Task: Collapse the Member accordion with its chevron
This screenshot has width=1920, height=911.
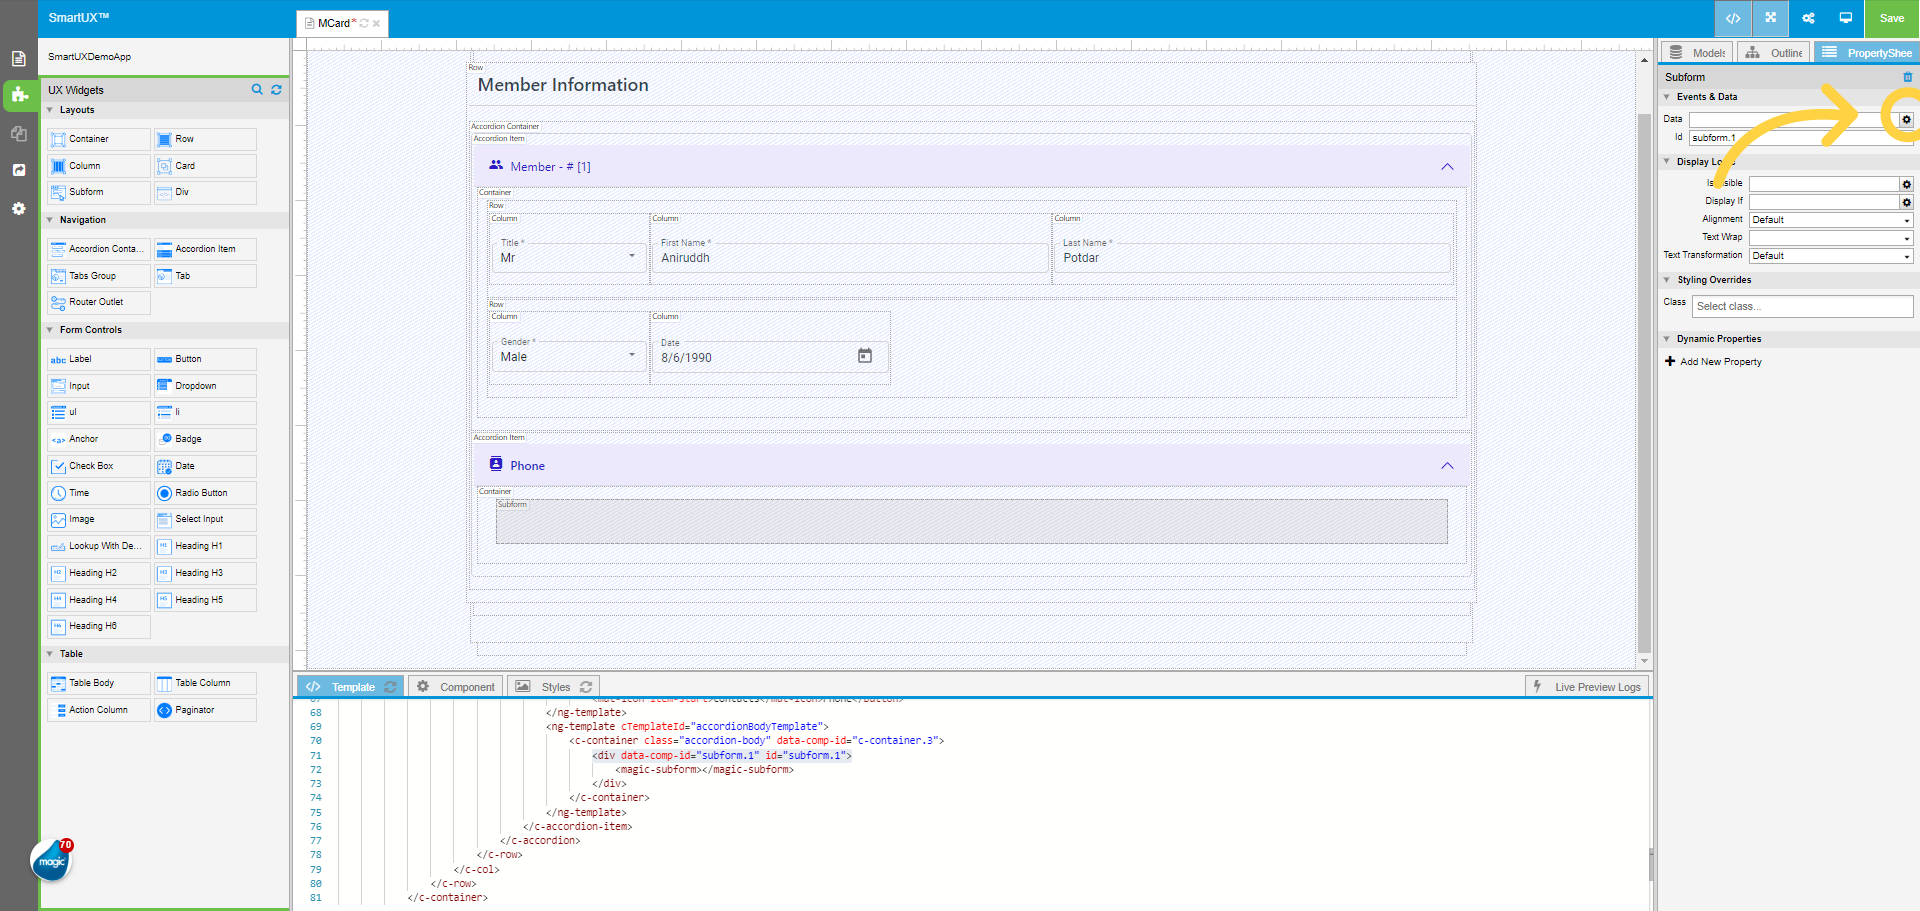Action: click(1447, 167)
